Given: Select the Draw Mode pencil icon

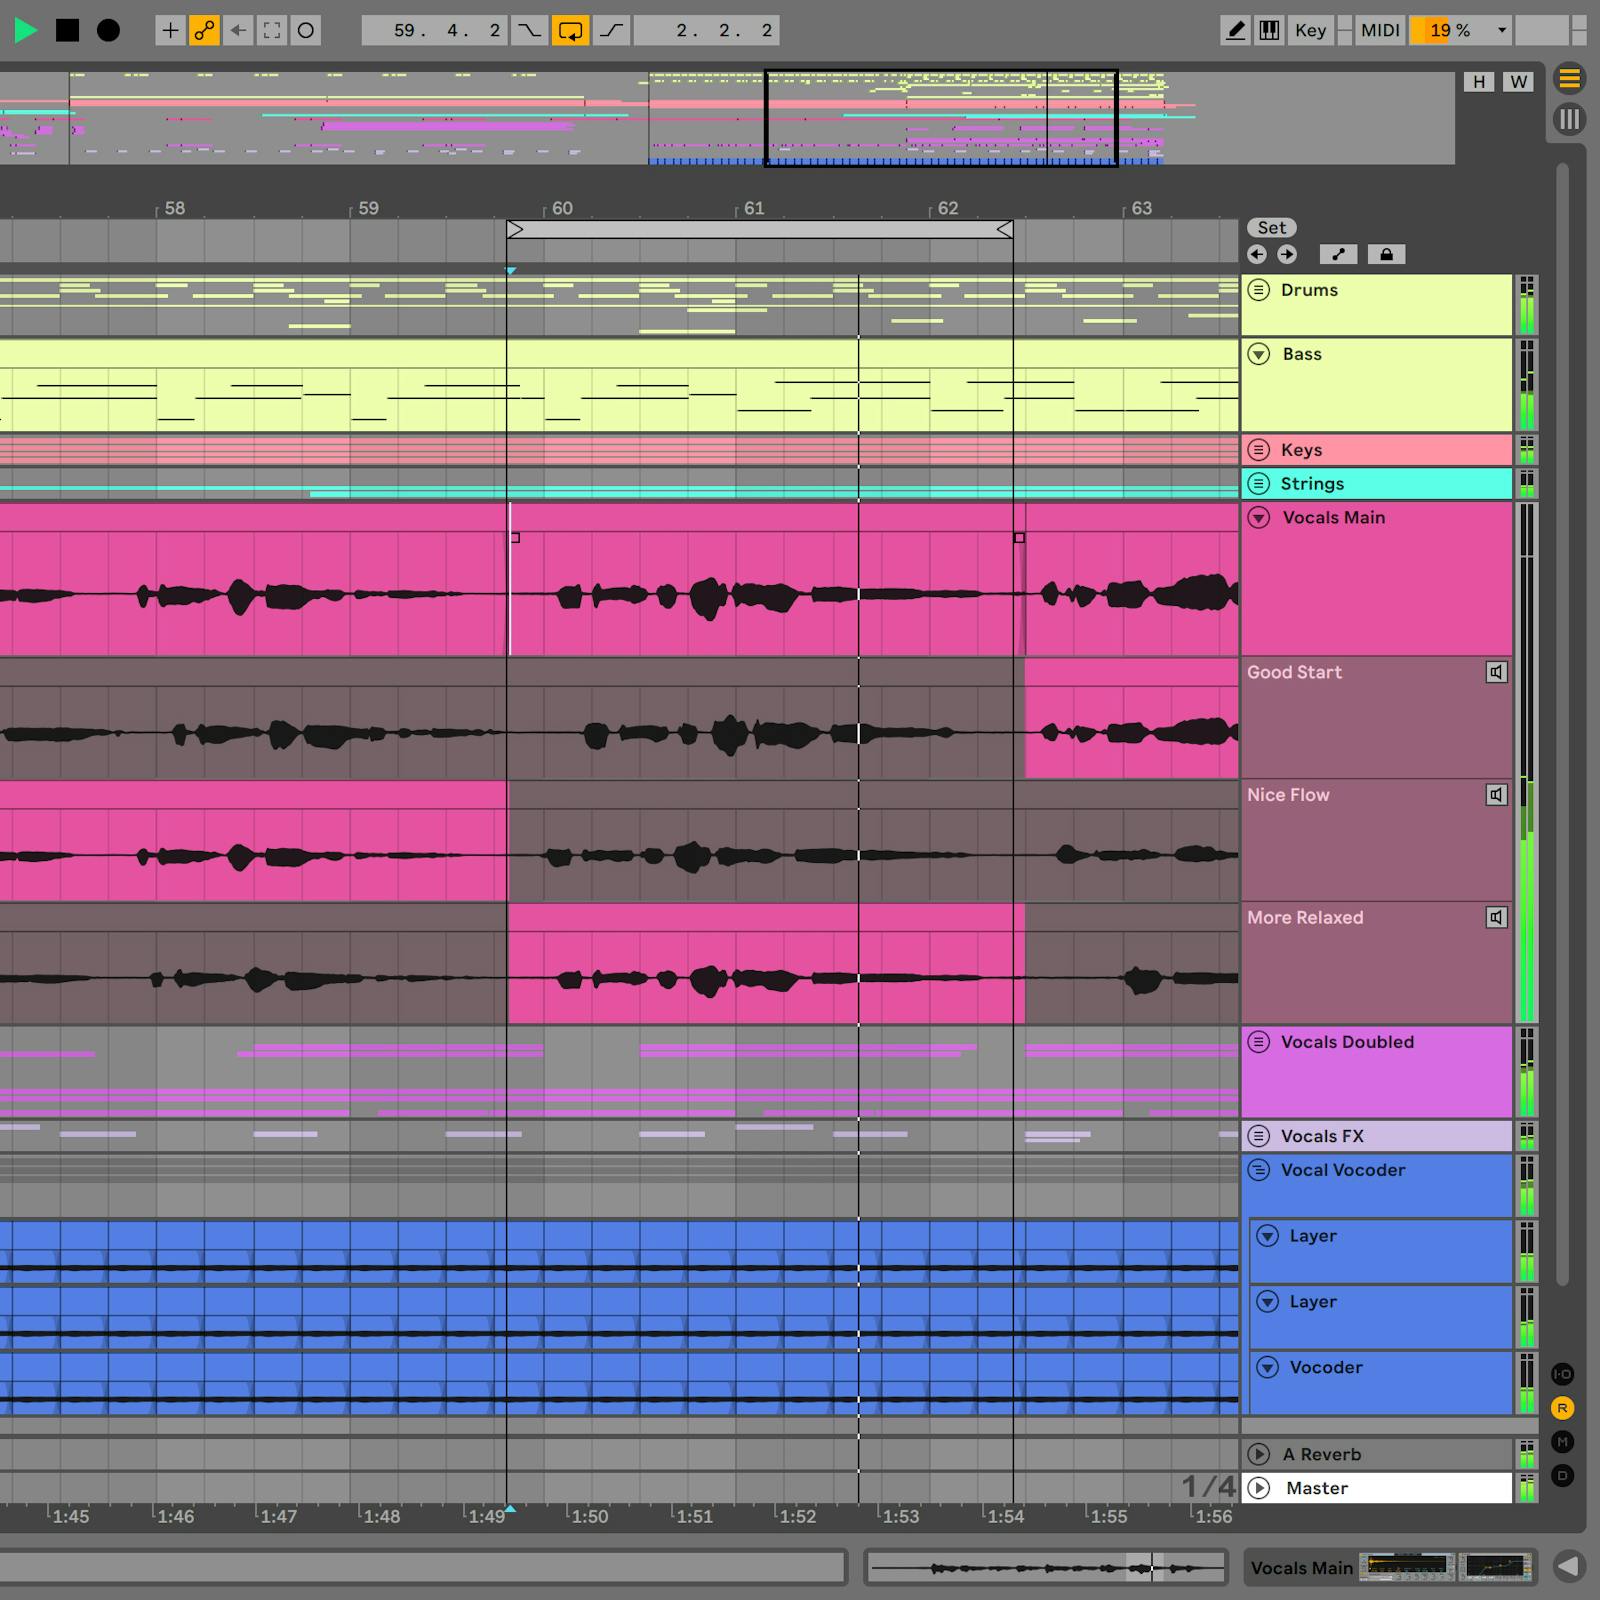Looking at the screenshot, I should [x=1235, y=30].
